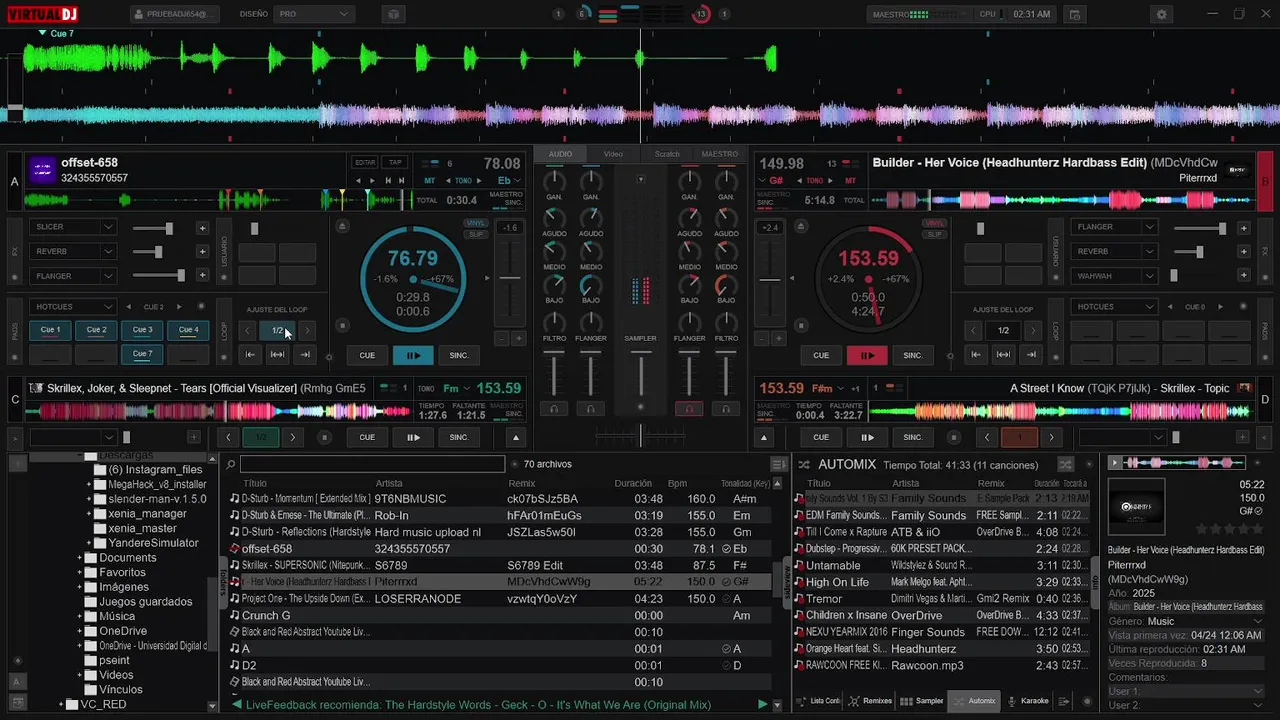
Task: Expand the Documents folder in tree
Action: 79,558
